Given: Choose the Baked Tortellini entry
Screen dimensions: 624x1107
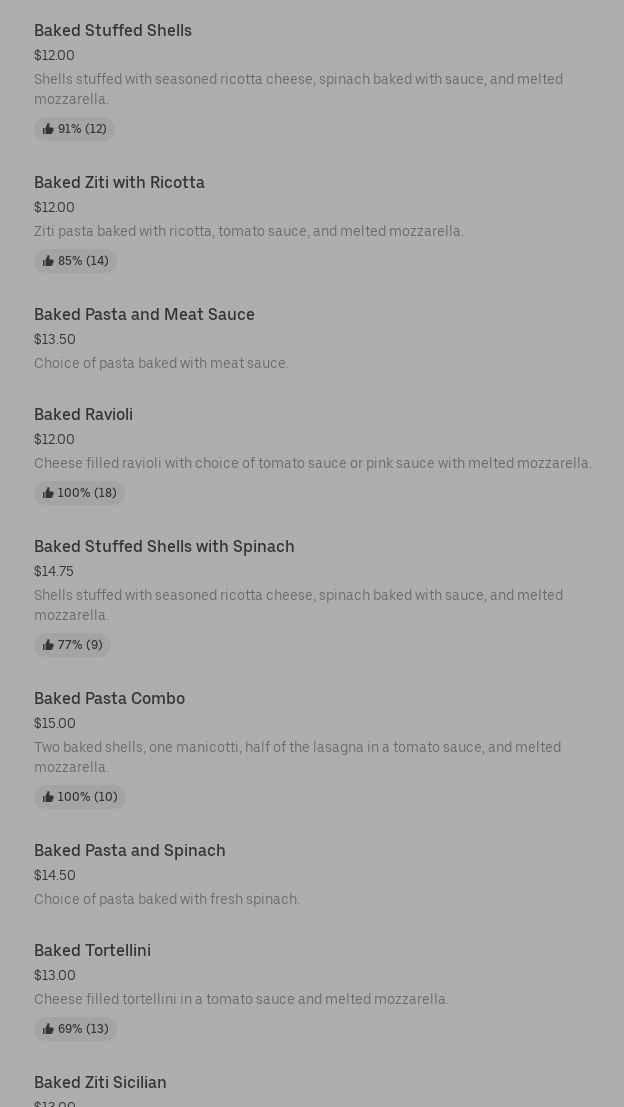Looking at the screenshot, I should pos(92,951).
